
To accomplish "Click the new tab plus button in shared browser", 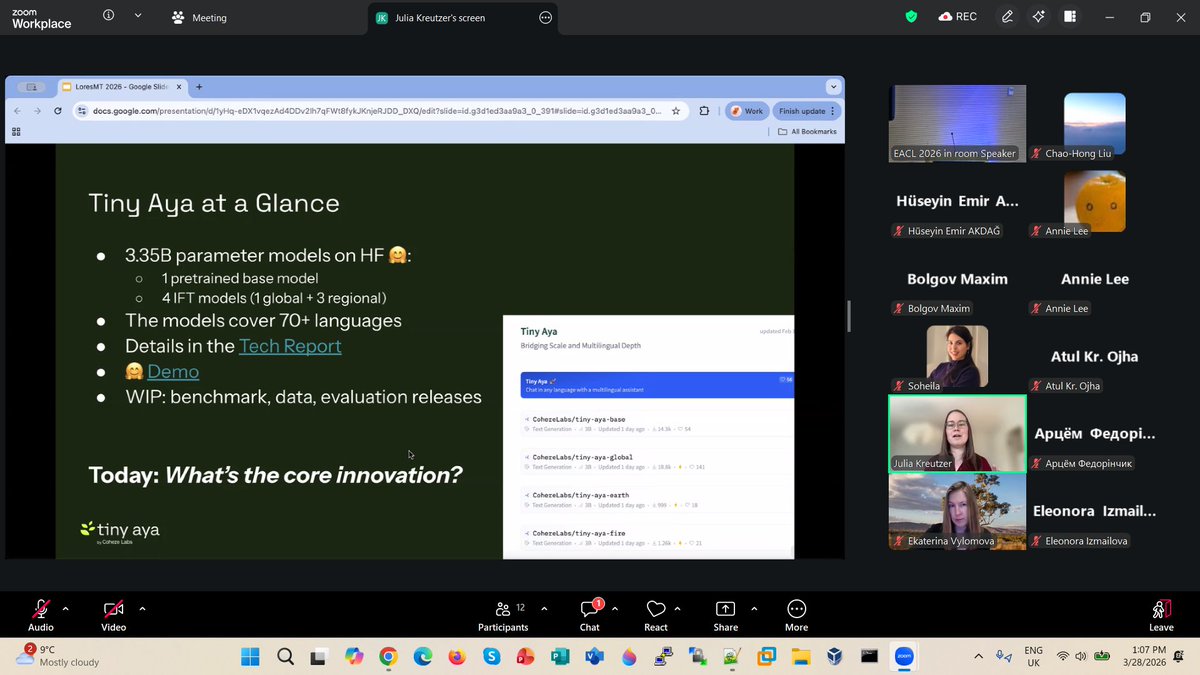I will coord(199,87).
